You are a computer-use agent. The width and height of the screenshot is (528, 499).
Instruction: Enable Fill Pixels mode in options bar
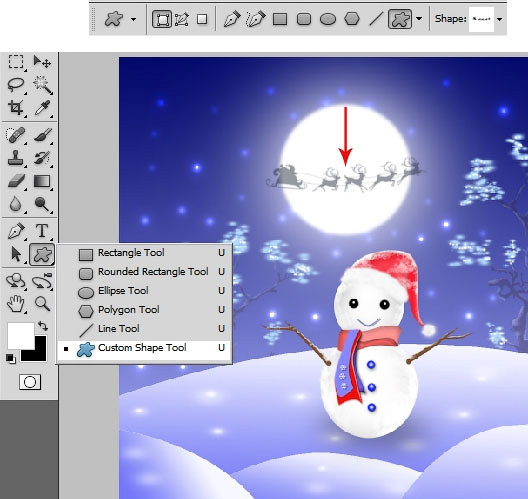[x=202, y=19]
